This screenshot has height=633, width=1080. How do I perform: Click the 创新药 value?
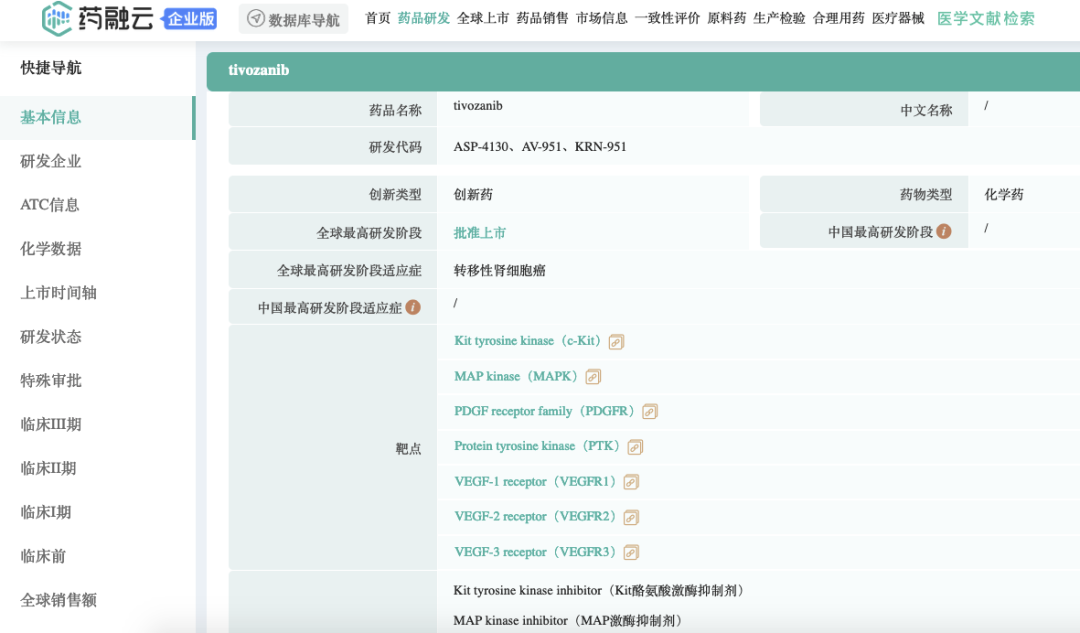pyautogui.click(x=473, y=195)
